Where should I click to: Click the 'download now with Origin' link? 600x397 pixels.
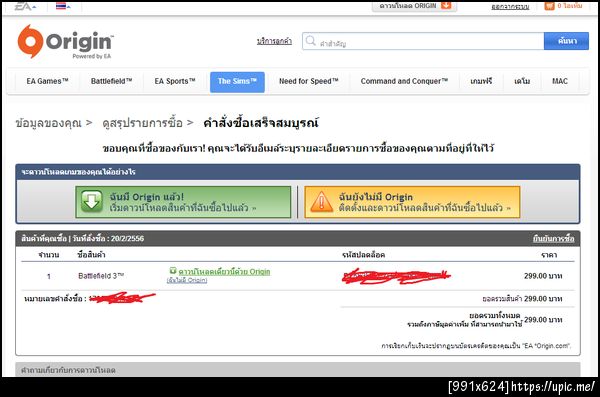pyautogui.click(x=224, y=271)
